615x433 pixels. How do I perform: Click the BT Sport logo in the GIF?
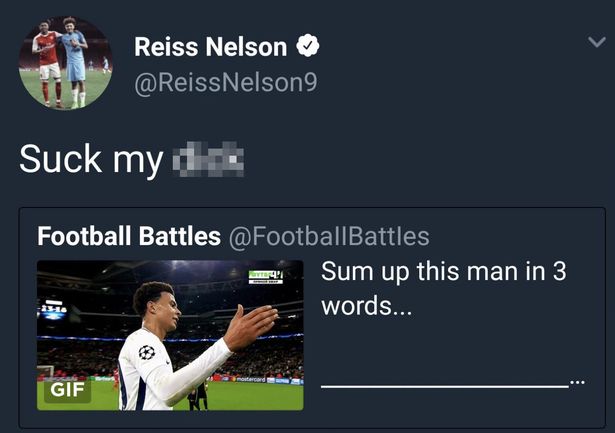coord(266,276)
